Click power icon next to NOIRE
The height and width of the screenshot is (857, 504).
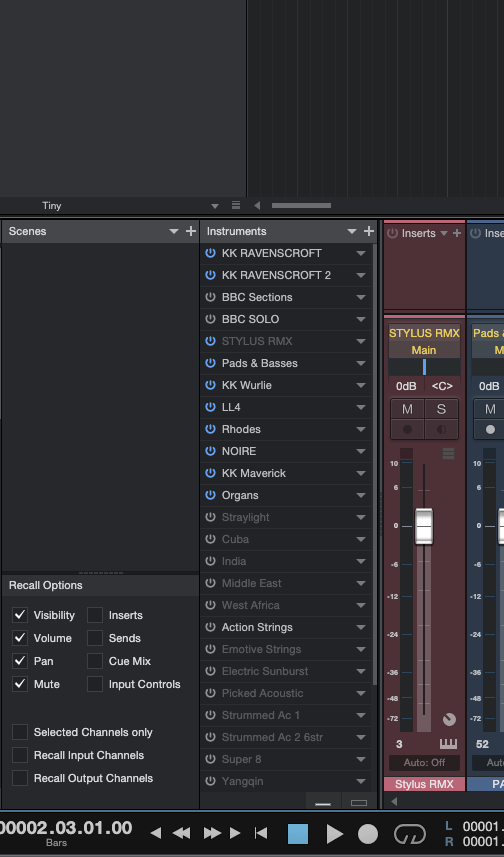210,451
